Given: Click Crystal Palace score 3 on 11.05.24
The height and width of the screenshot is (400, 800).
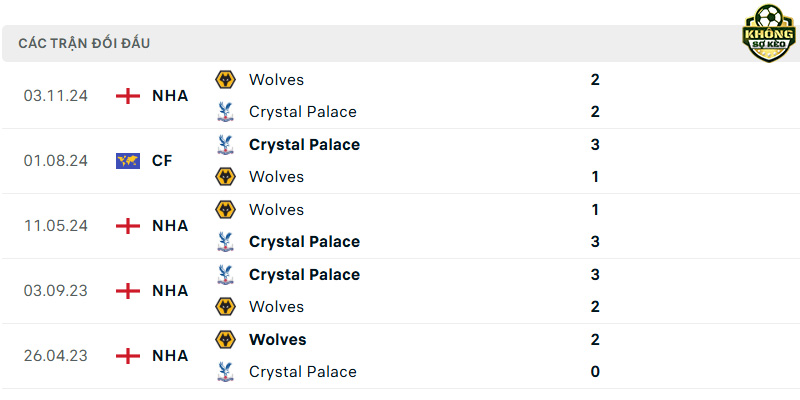Looking at the screenshot, I should coord(595,241).
